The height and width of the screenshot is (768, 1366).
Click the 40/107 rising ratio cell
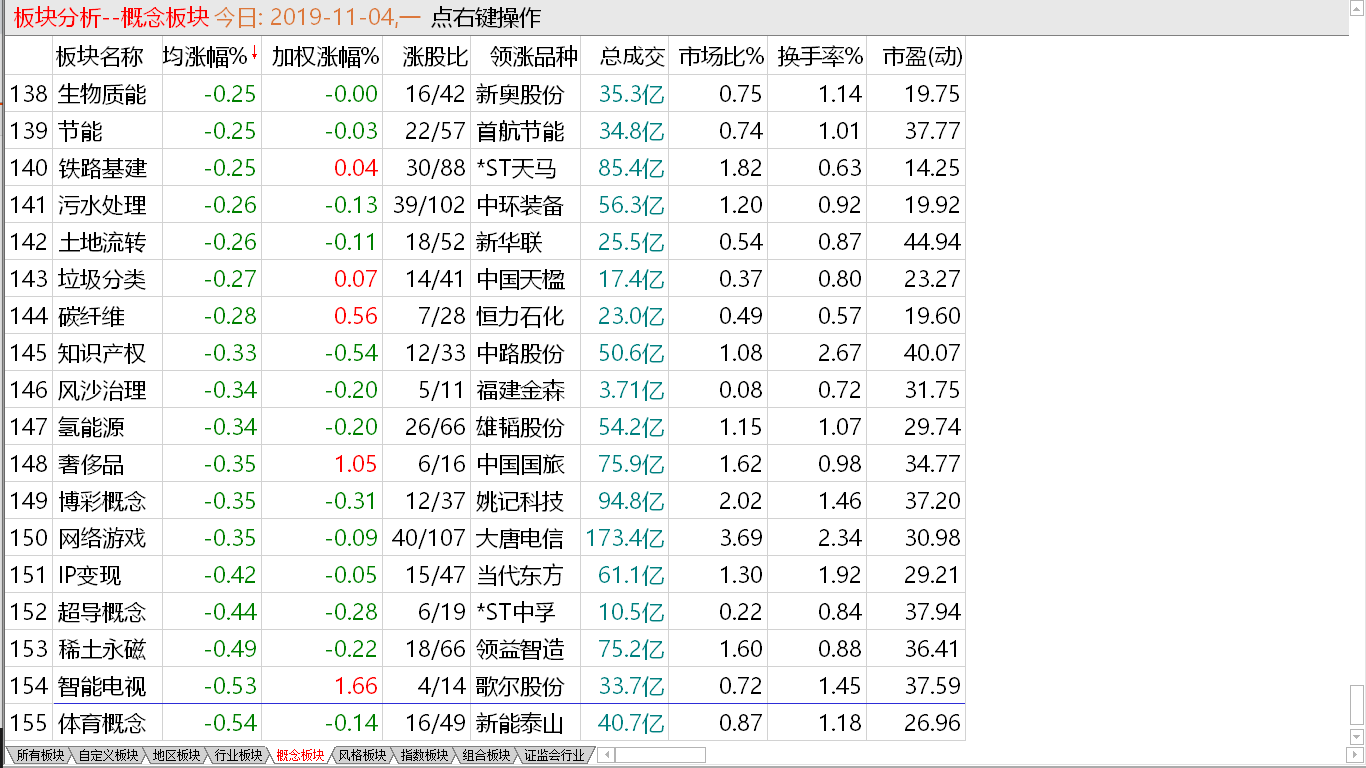(429, 538)
